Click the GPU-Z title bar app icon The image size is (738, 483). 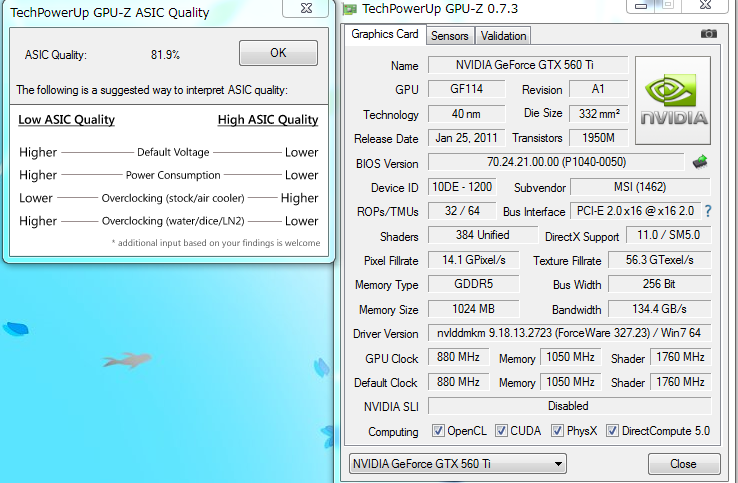(350, 9)
